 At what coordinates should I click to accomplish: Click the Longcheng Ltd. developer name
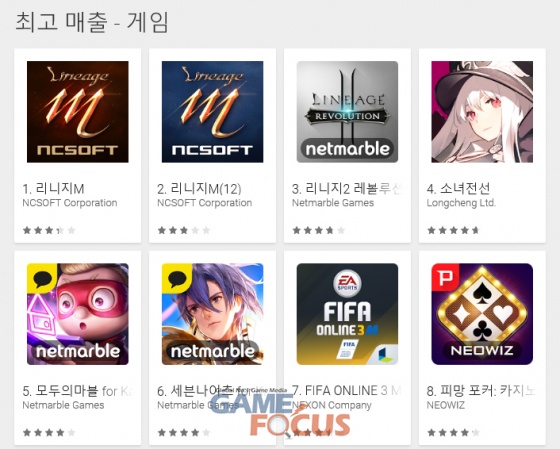point(461,203)
